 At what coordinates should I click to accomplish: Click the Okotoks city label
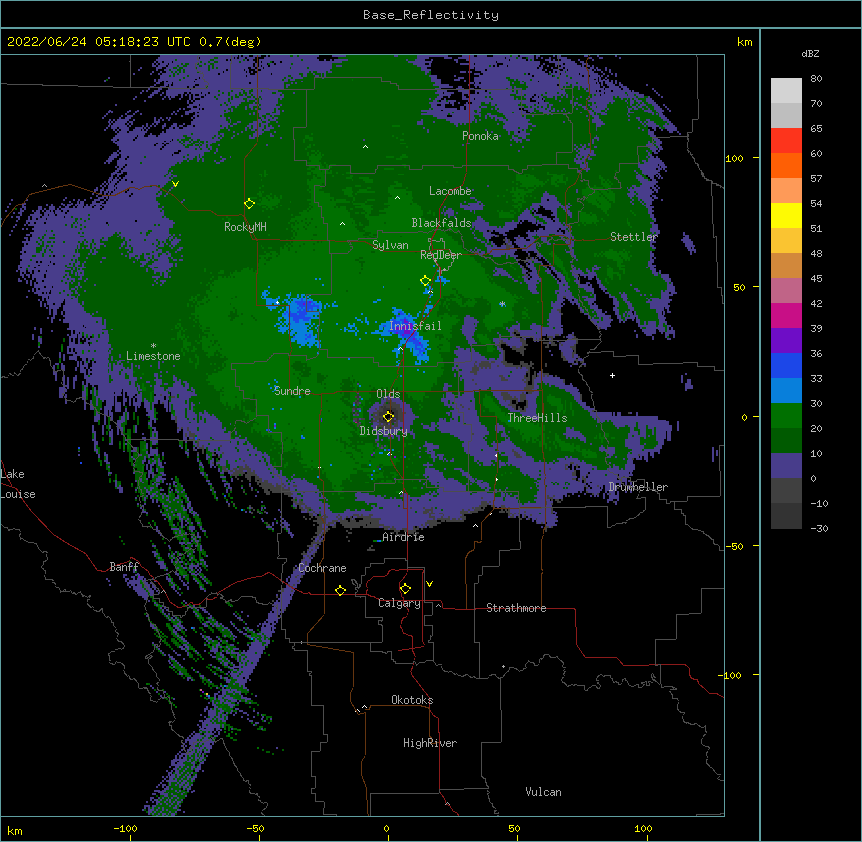[x=412, y=700]
